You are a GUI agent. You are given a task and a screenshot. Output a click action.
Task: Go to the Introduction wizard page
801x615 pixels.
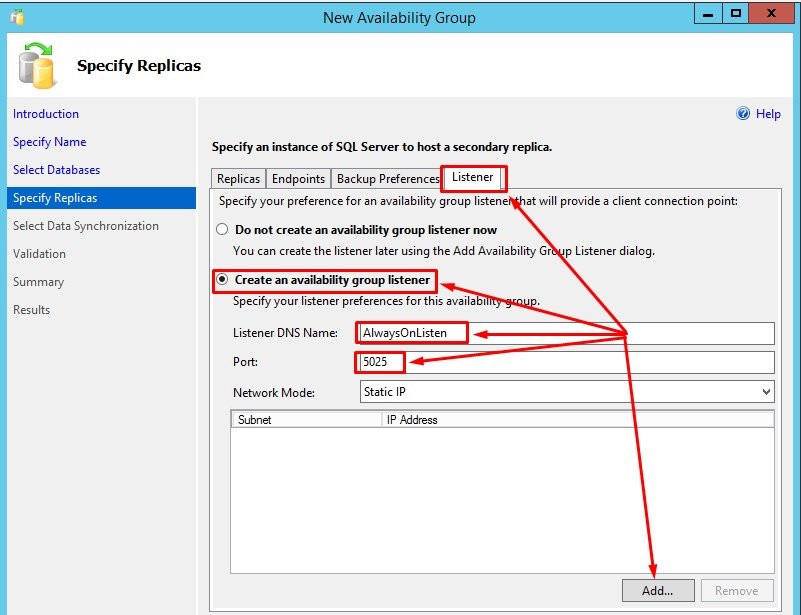coord(46,114)
